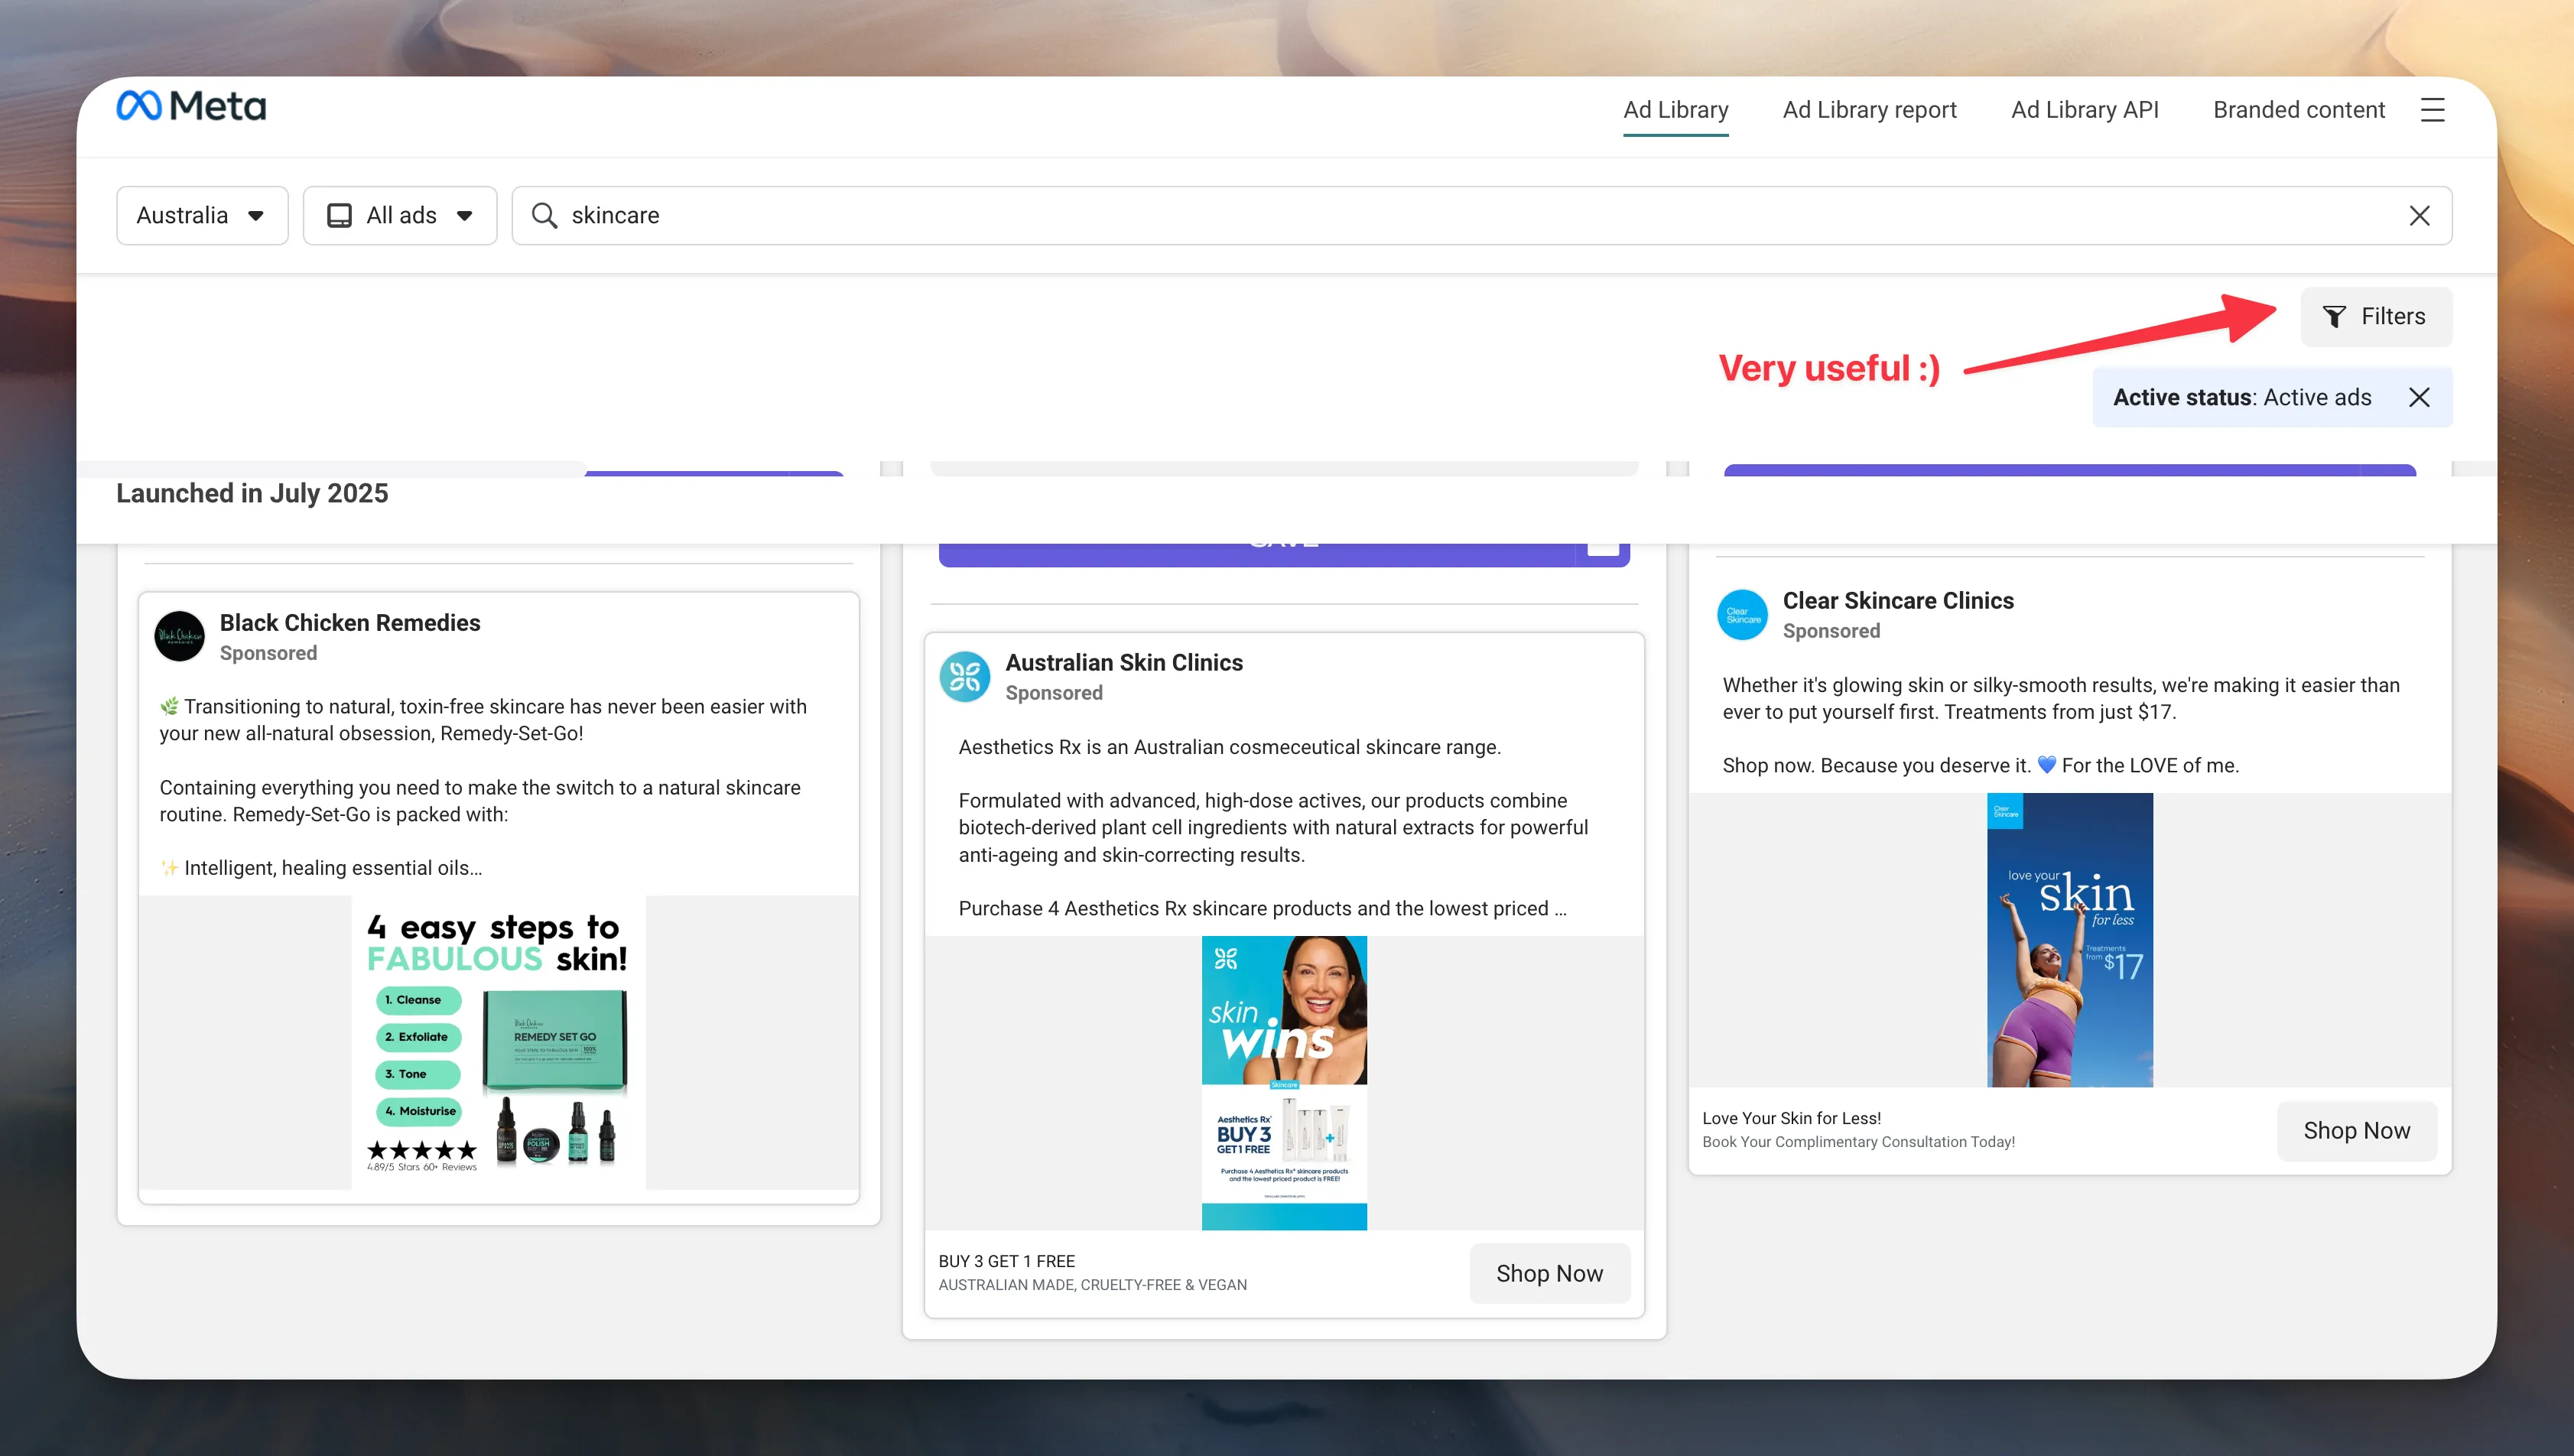Open the Filters button
Screen dimensions: 2574x1456
pos(2375,316)
